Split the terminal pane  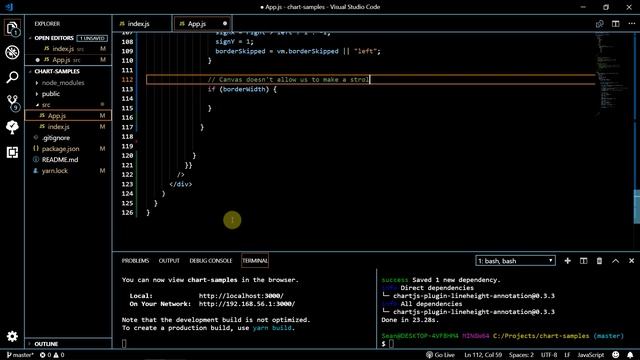tap(583, 261)
